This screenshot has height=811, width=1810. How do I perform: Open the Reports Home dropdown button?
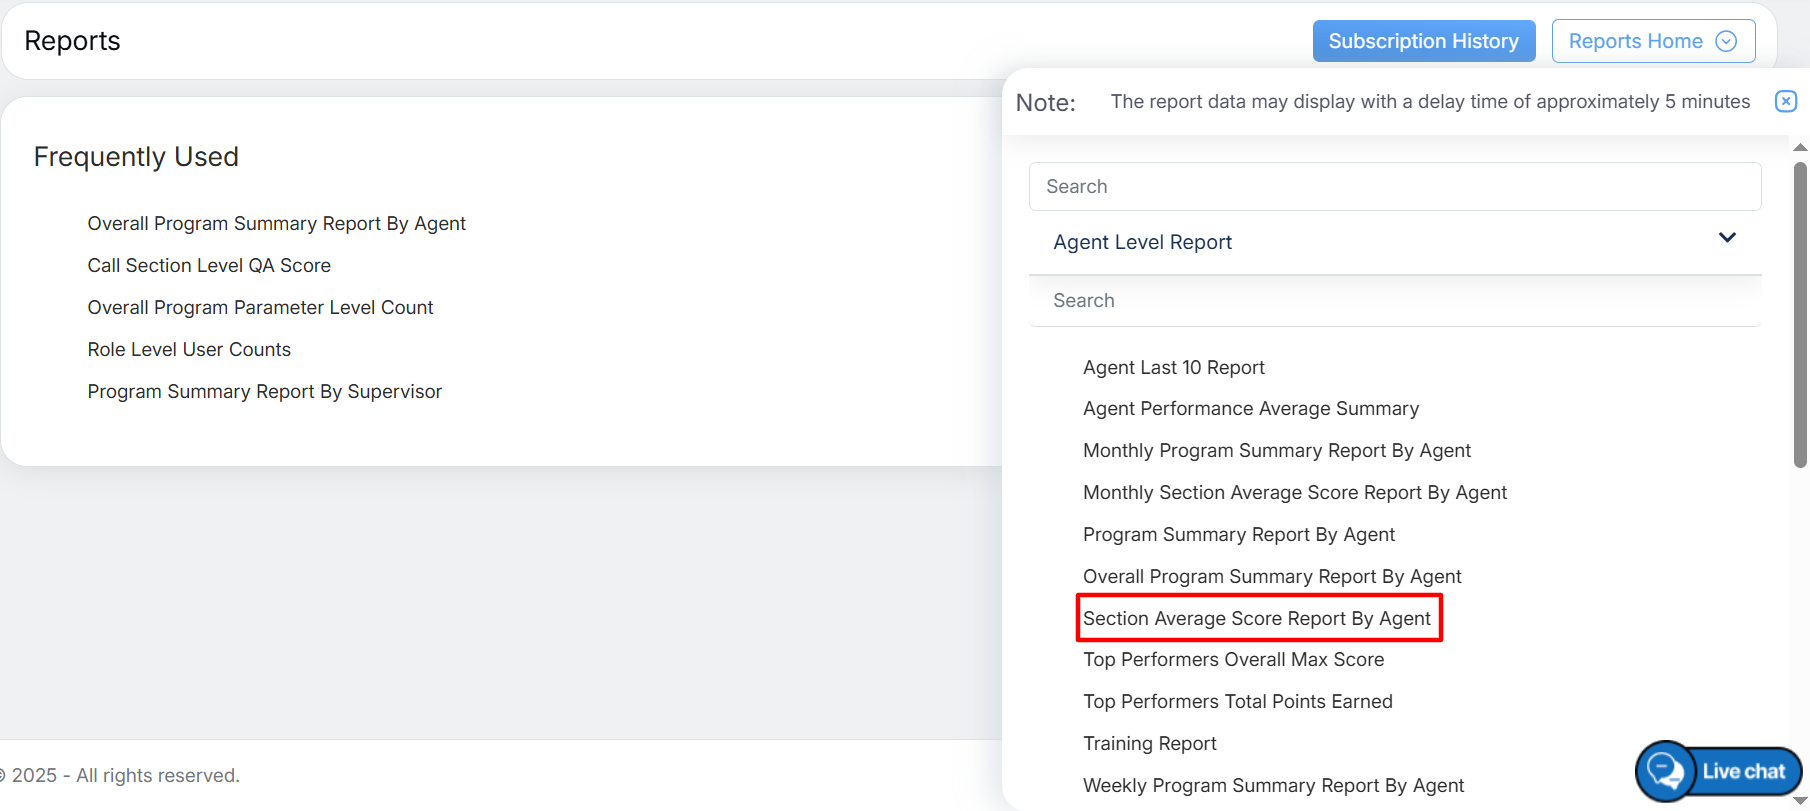tap(1652, 41)
